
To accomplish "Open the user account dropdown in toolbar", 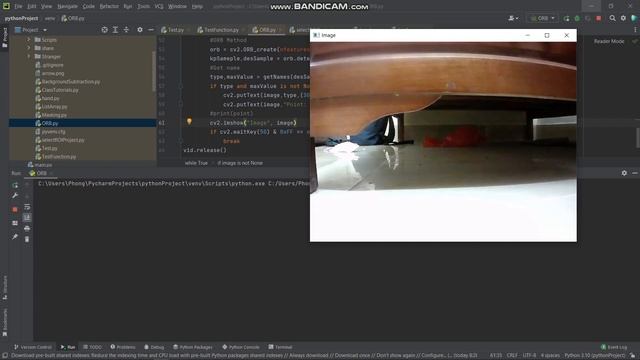I will coord(513,18).
